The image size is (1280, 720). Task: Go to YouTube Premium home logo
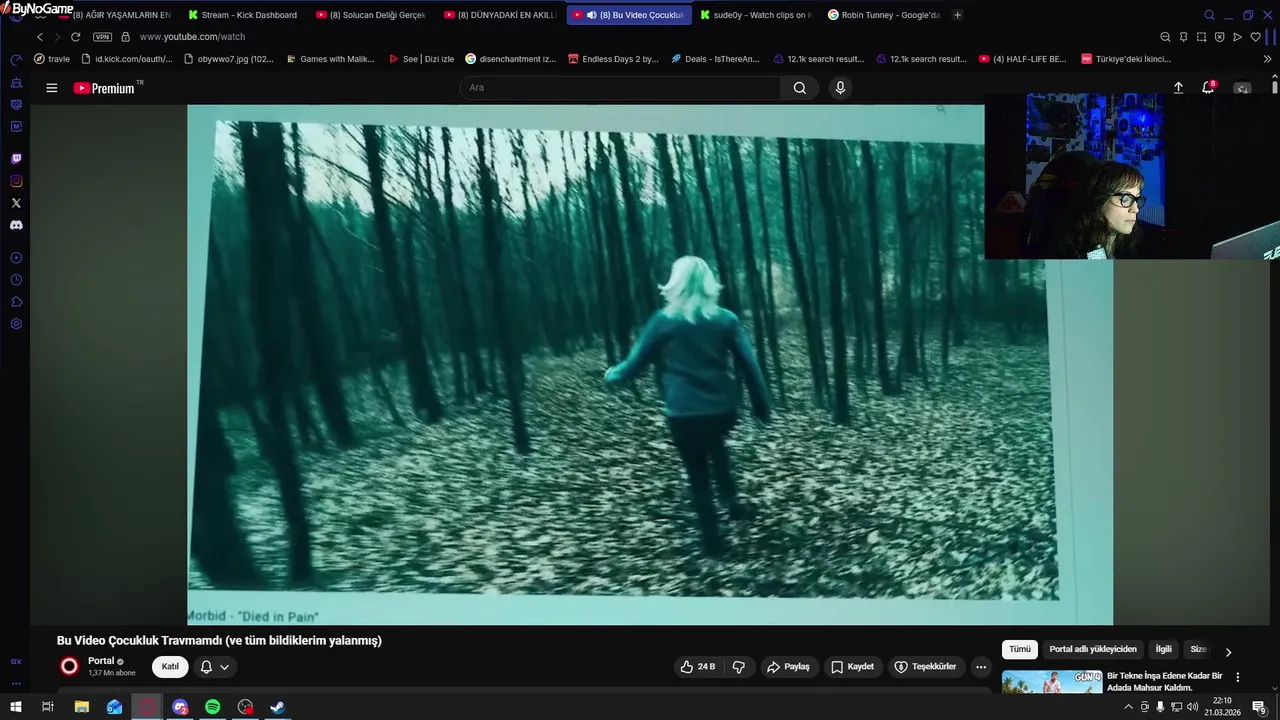(104, 88)
